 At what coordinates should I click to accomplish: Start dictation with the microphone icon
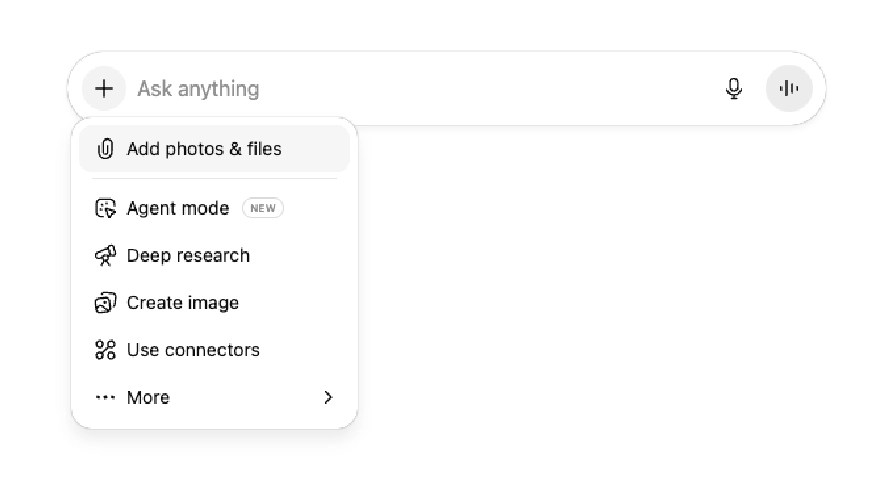coord(733,88)
